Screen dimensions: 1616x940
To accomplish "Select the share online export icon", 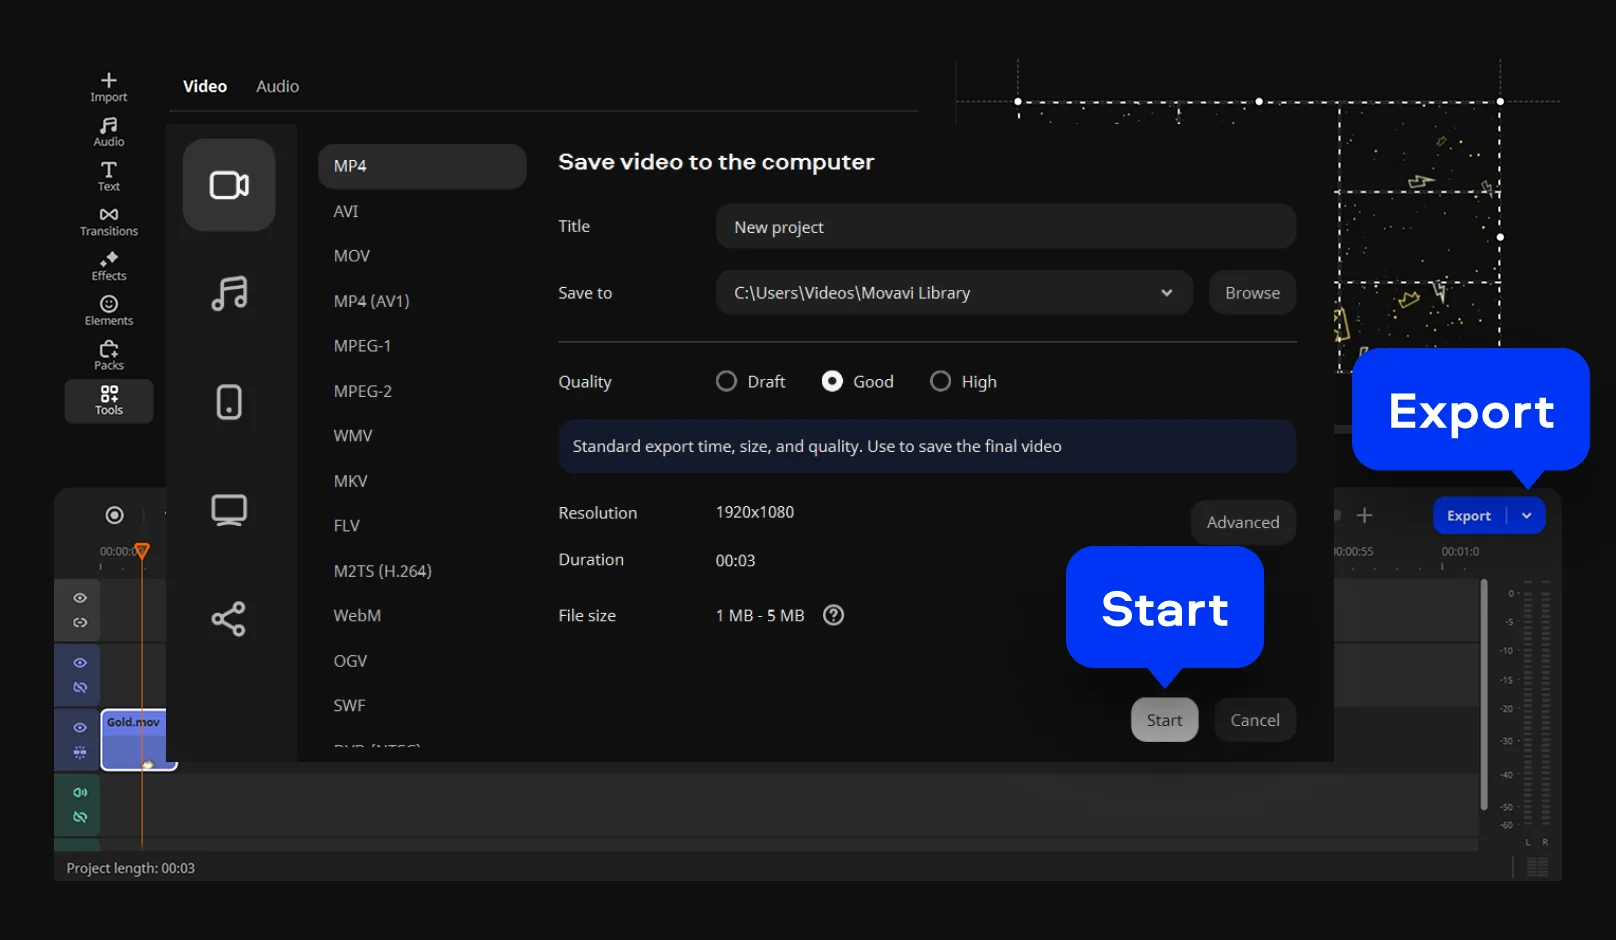I will tap(229, 619).
